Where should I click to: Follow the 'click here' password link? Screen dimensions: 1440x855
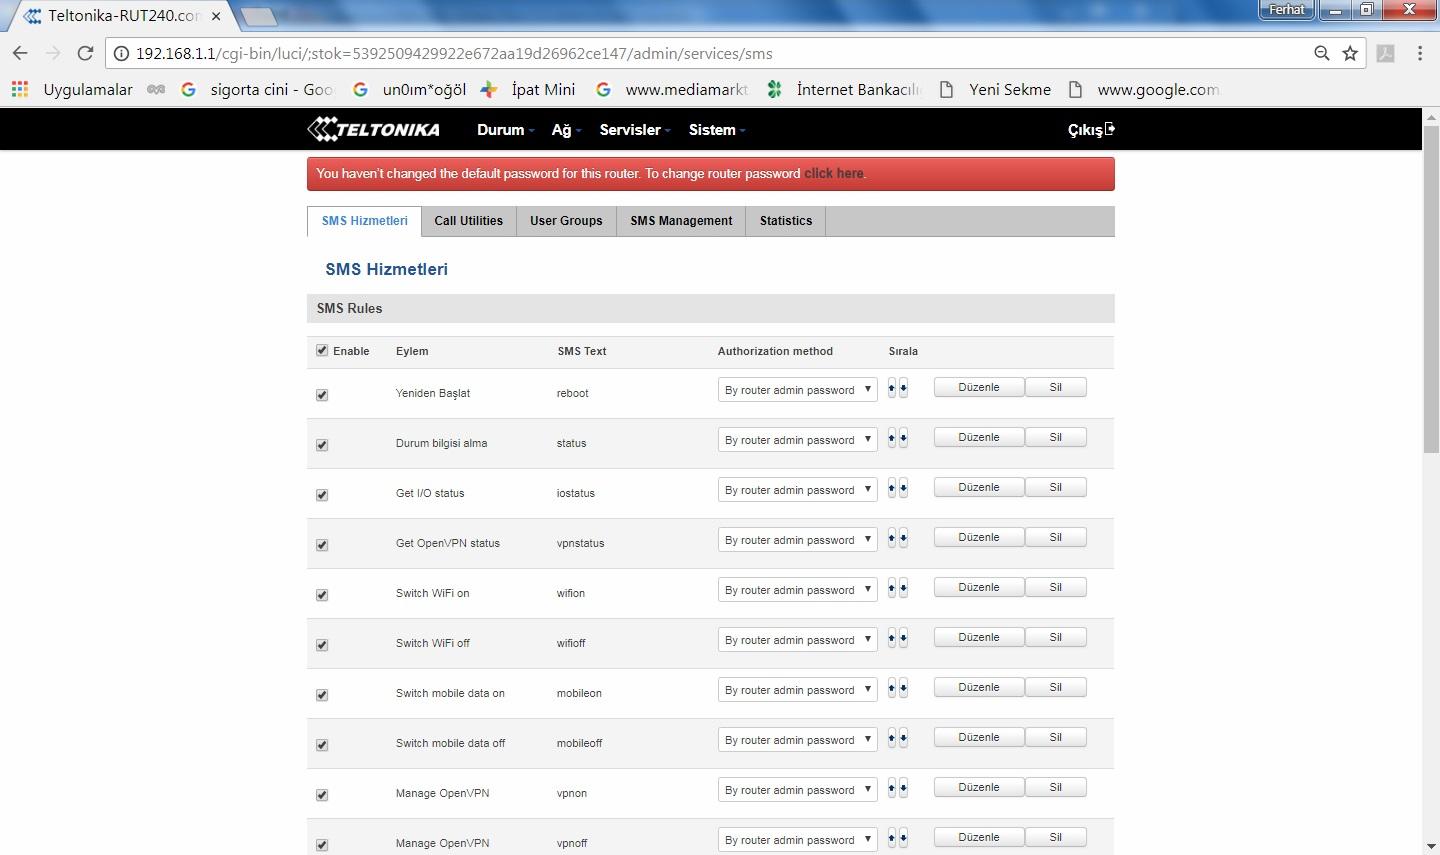coord(833,174)
